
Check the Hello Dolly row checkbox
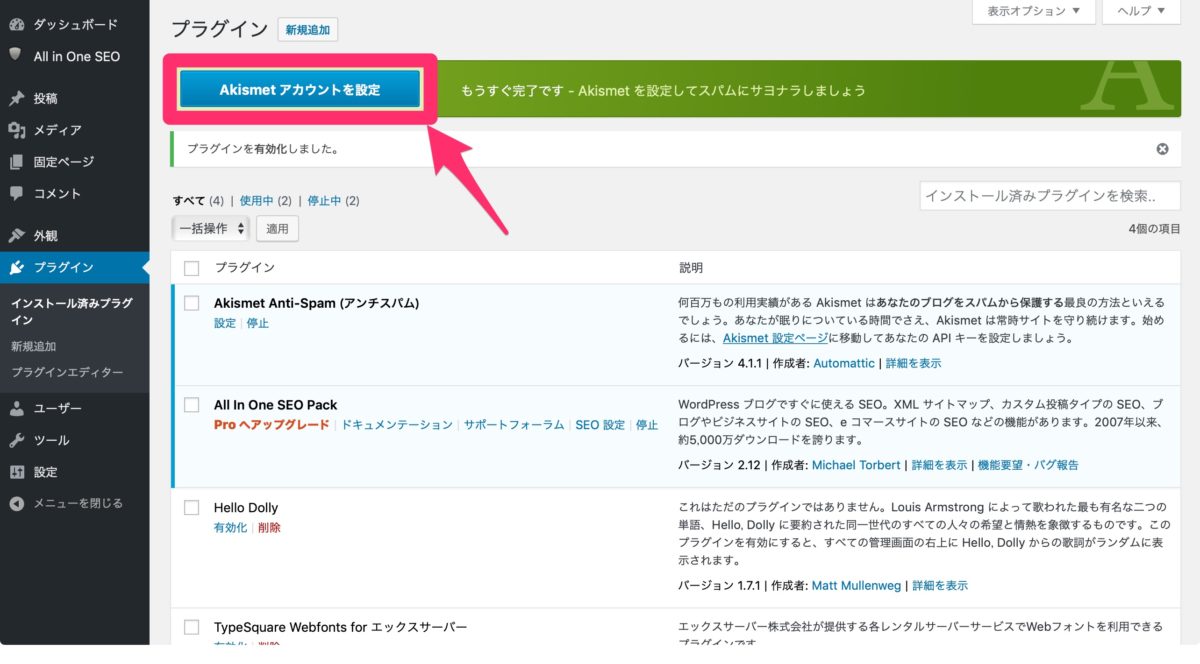coord(192,508)
